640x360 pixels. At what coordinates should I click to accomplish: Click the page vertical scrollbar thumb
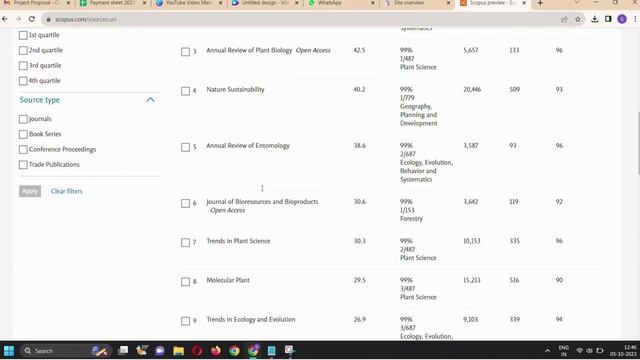[x=638, y=143]
